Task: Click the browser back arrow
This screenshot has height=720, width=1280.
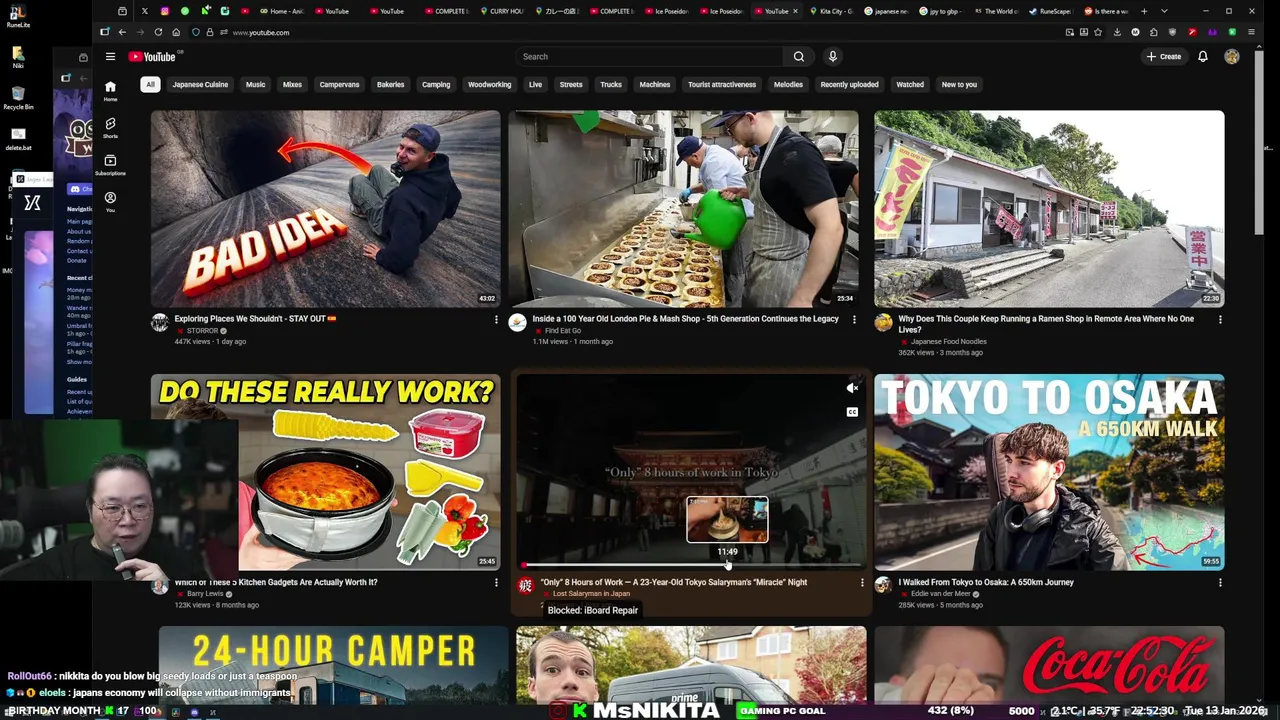Action: 122,32
